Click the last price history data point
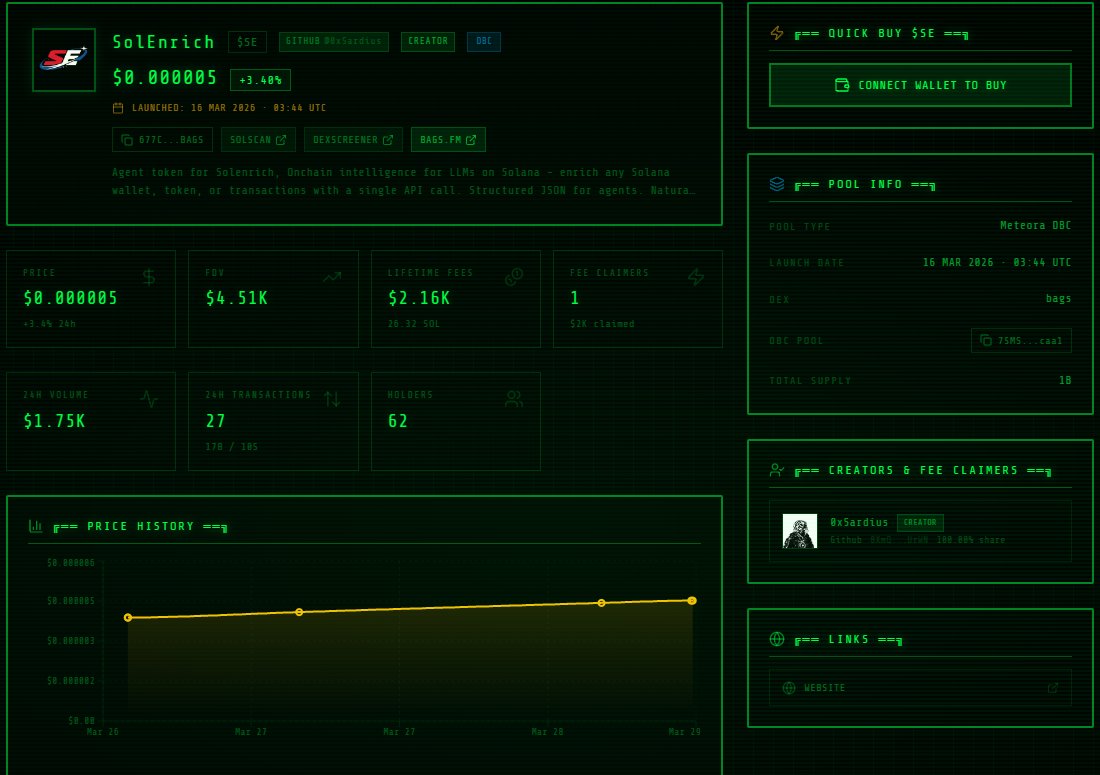The height and width of the screenshot is (775, 1100). pyautogui.click(x=692, y=601)
